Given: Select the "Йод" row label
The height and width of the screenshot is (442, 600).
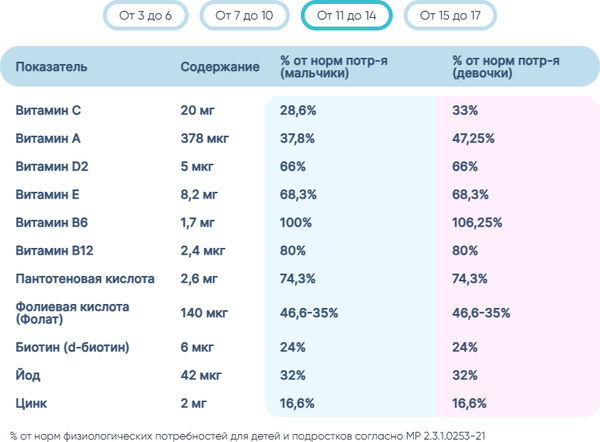Looking at the screenshot, I should pos(28,376).
